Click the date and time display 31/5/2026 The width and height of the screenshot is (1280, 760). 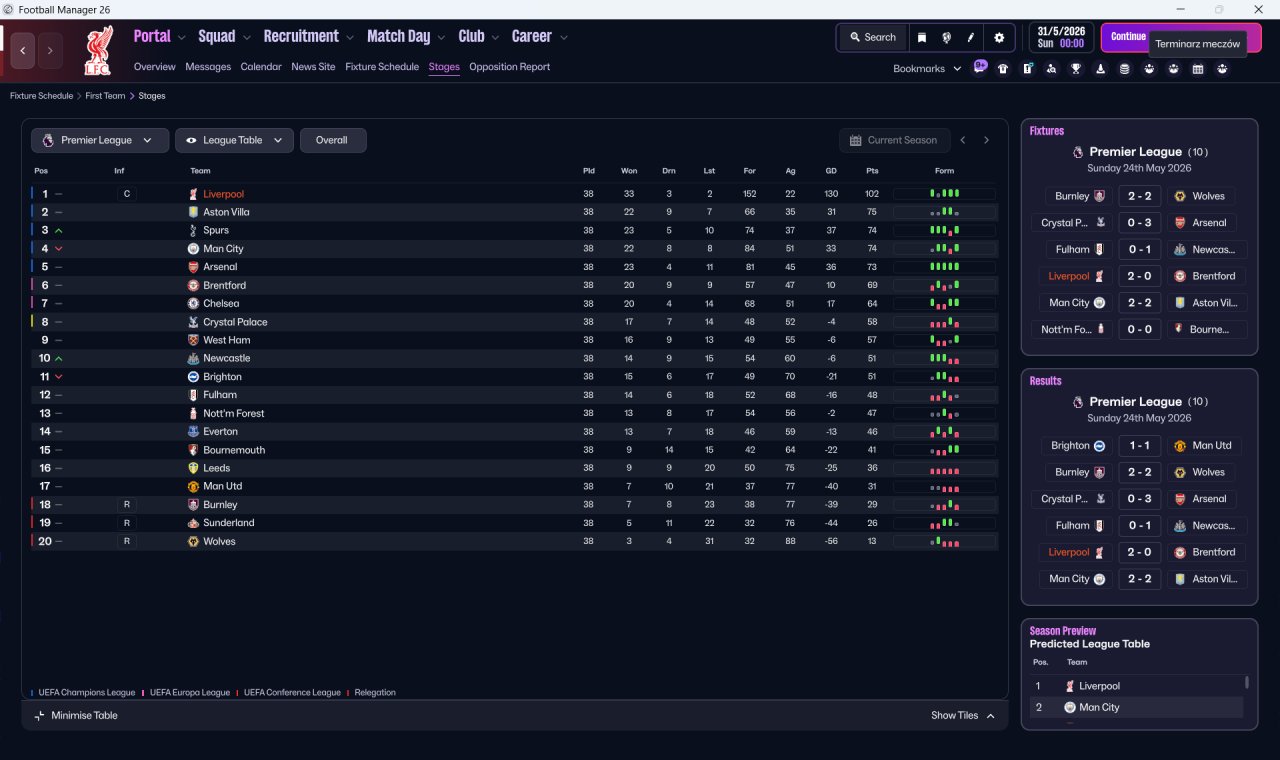(1061, 37)
